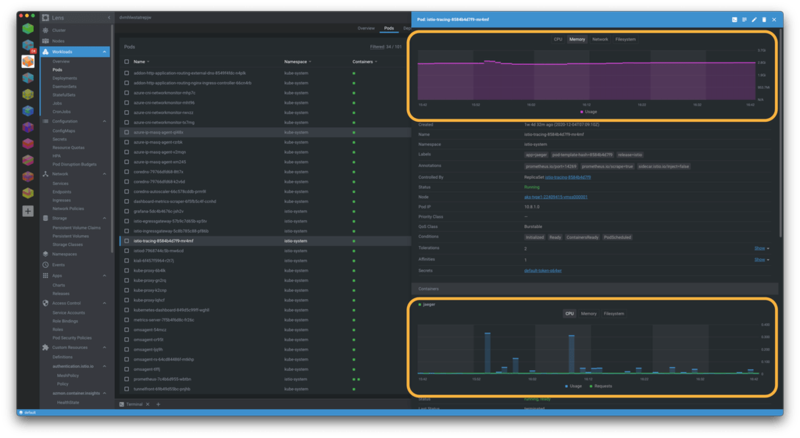Click the Access Control shield icon

point(45,303)
